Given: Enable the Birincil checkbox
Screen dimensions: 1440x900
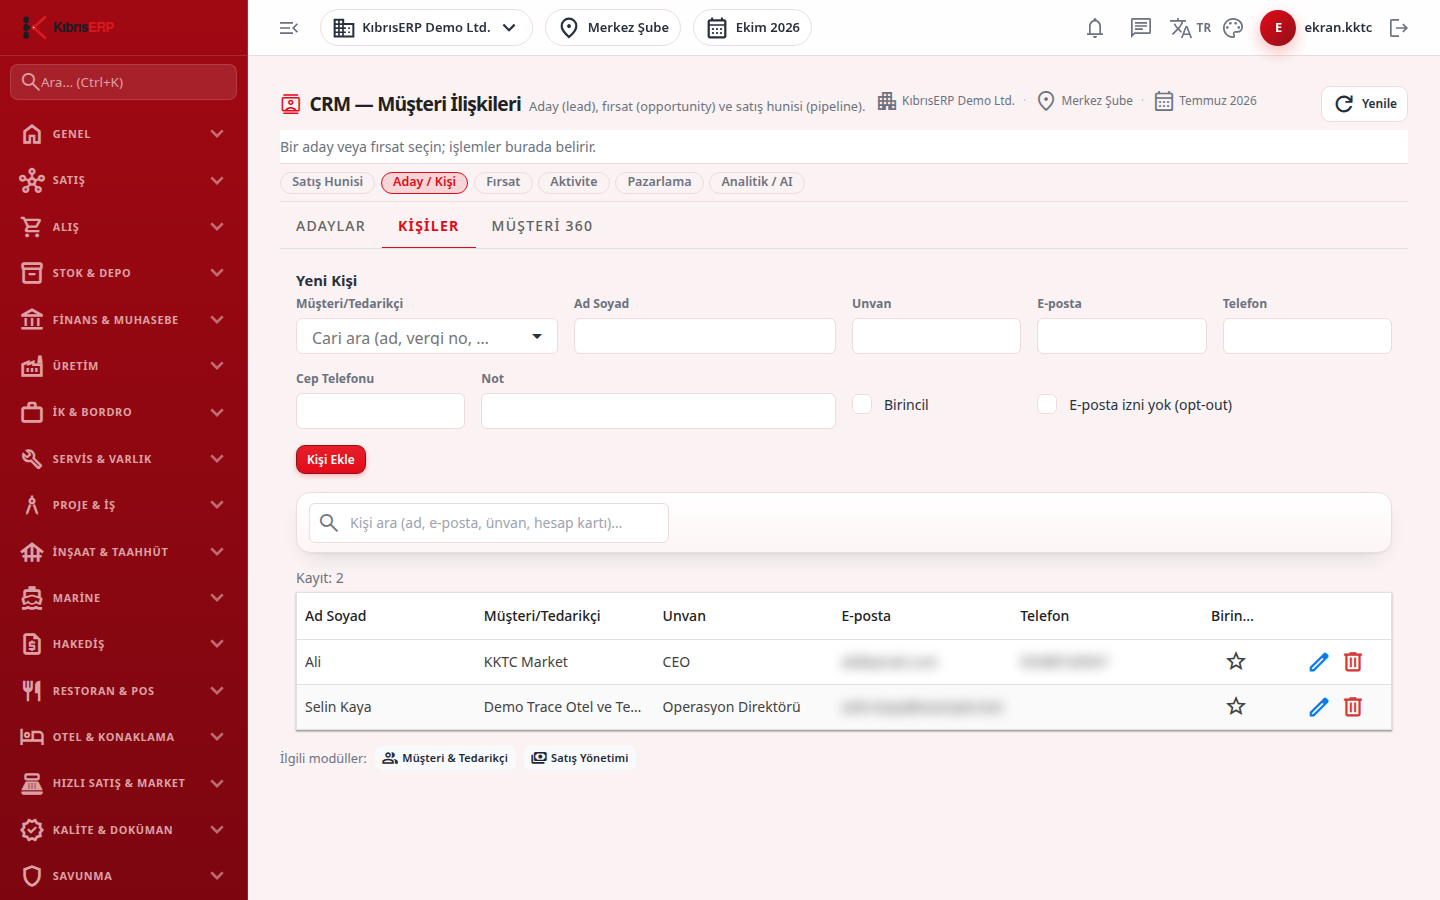Looking at the screenshot, I should coord(862,404).
